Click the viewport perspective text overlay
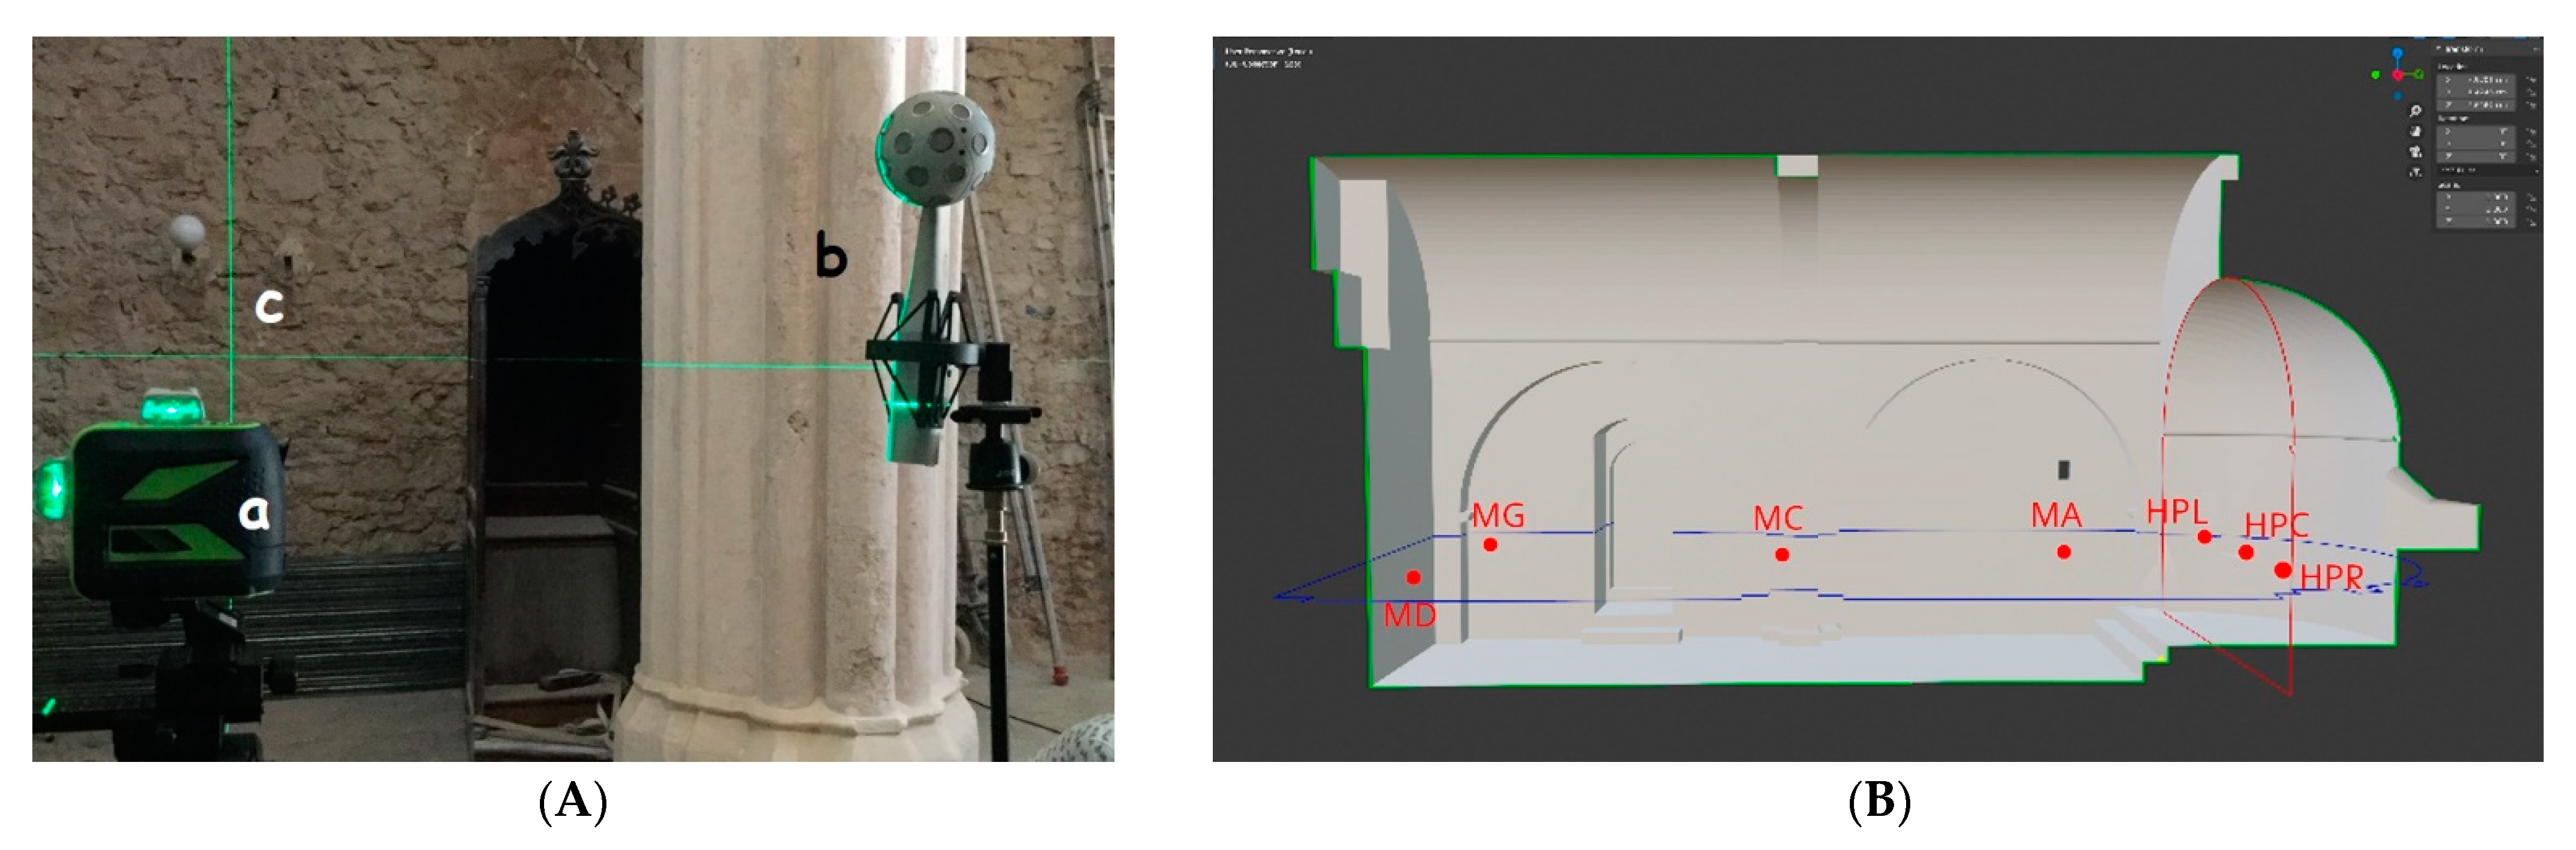Screen dimensions: 2576x850 point(1268,51)
